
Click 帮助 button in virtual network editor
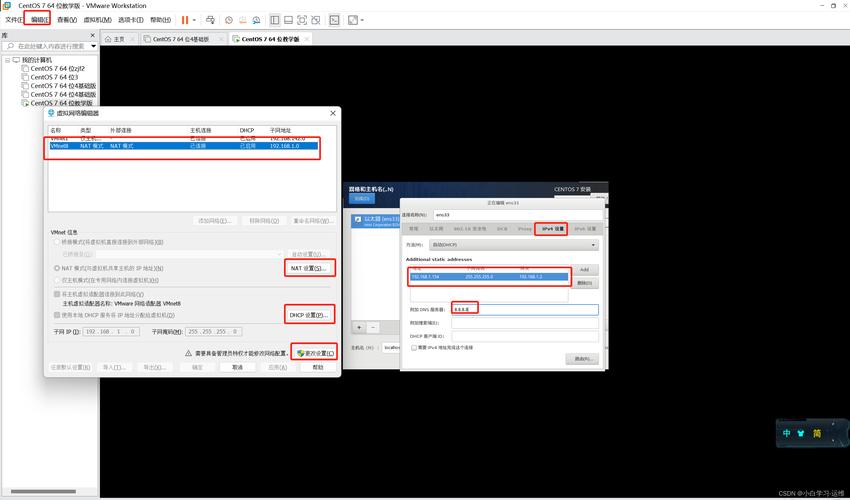[x=318, y=367]
